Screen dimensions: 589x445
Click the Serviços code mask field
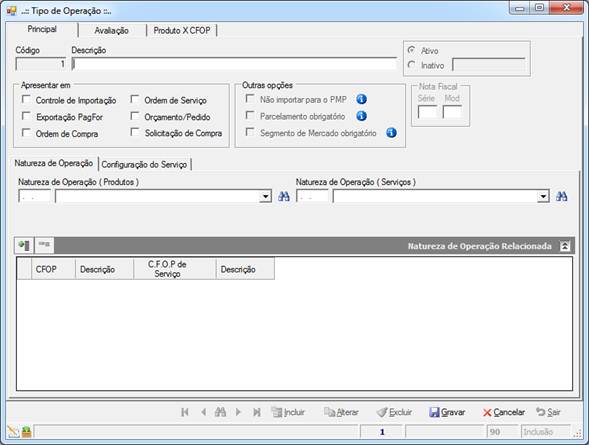pyautogui.click(x=312, y=196)
